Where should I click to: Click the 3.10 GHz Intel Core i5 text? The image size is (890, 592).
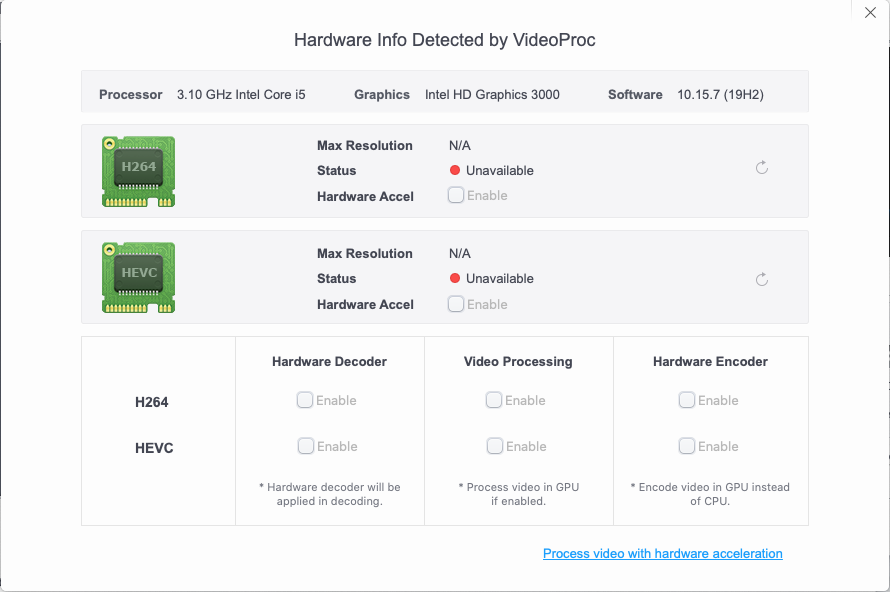[241, 95]
